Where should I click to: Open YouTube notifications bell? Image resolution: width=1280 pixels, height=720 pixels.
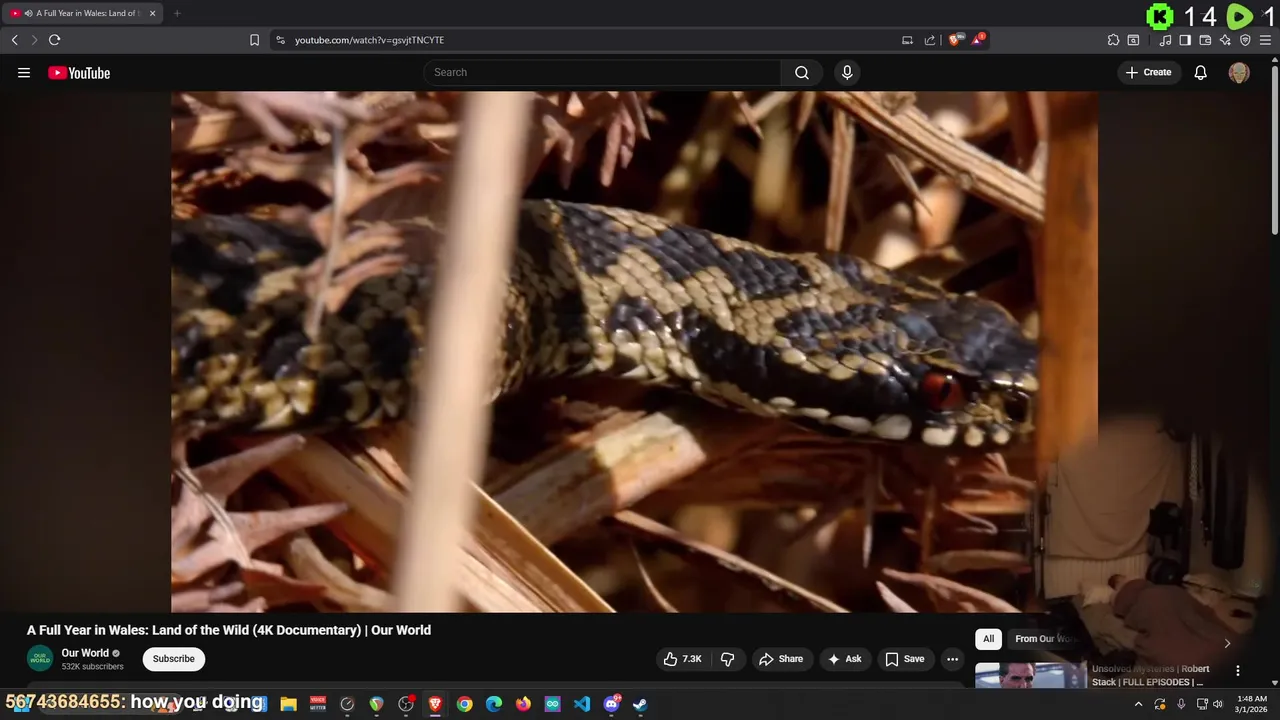pos(1201,72)
